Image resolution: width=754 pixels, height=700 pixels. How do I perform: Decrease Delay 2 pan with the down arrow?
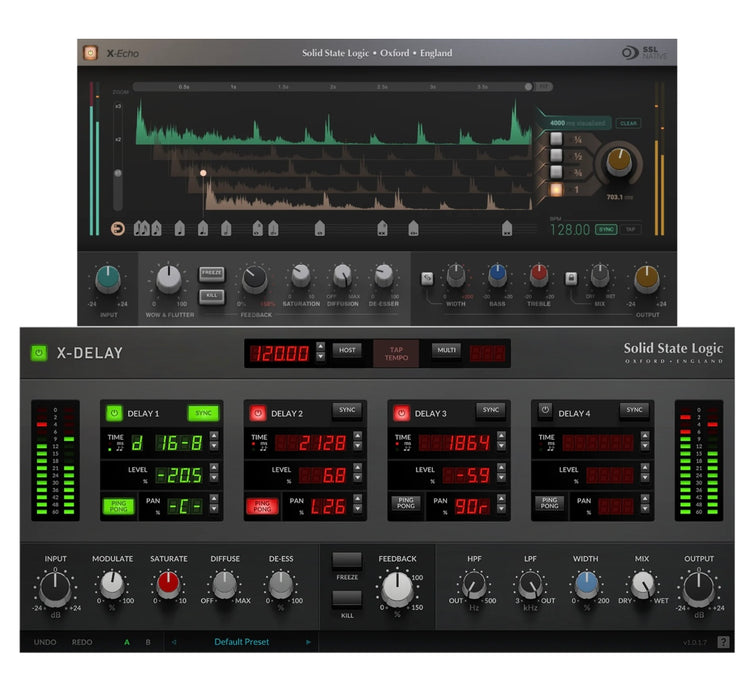[x=357, y=509]
